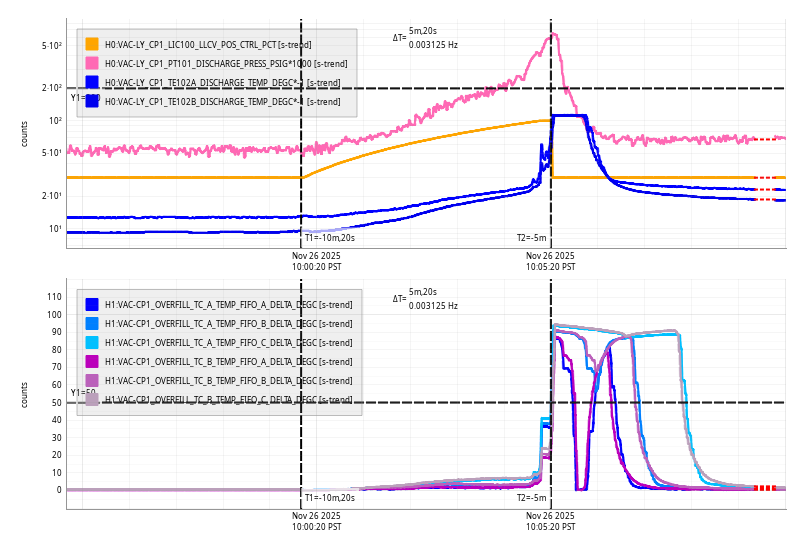The height and width of the screenshot is (551, 804).
Task: Click the T1=-10m,20s cursor label in bottom plot
Action: [329, 497]
